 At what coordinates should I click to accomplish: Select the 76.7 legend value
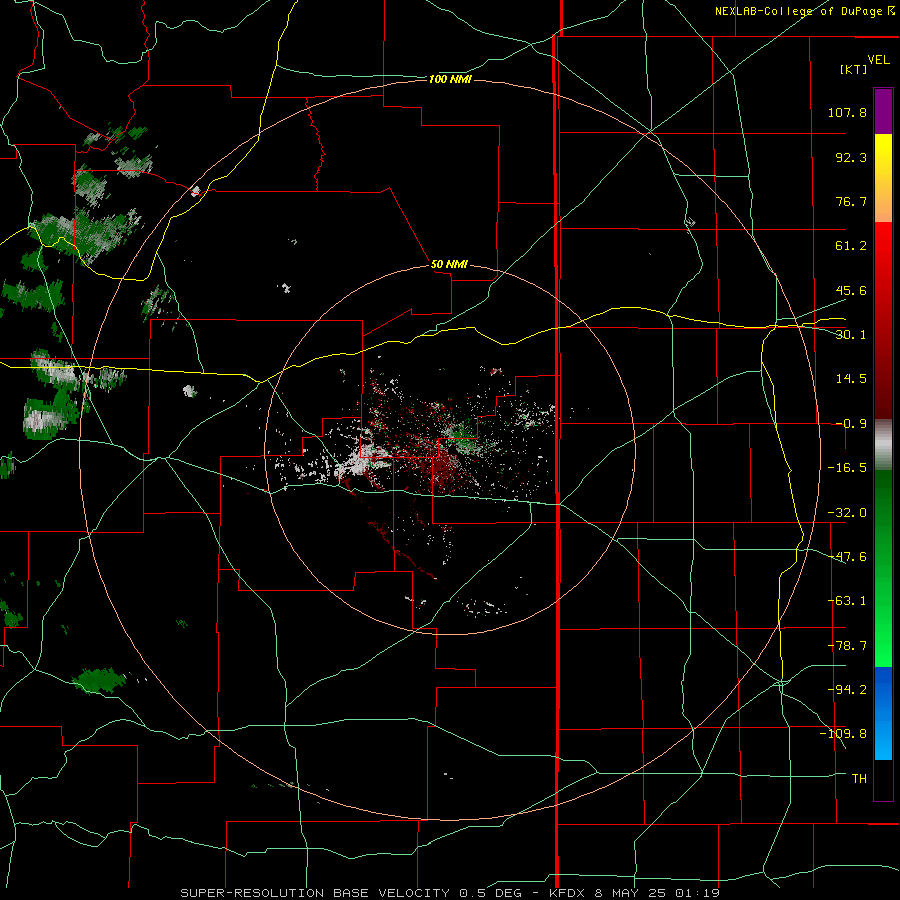click(x=851, y=201)
